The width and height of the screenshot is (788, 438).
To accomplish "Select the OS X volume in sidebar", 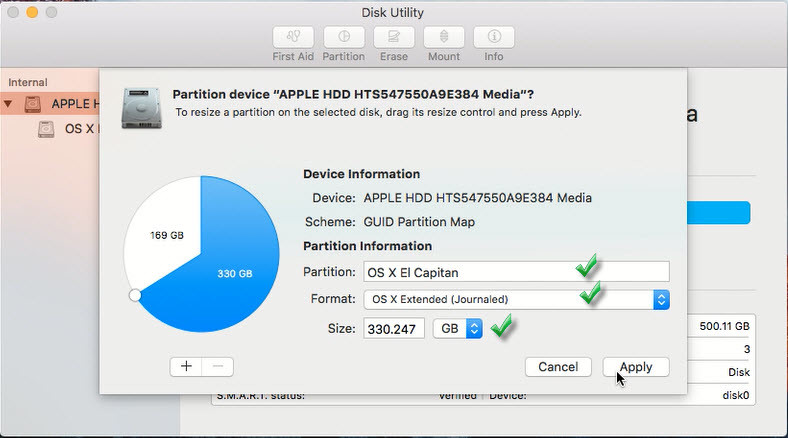I will pyautogui.click(x=68, y=129).
